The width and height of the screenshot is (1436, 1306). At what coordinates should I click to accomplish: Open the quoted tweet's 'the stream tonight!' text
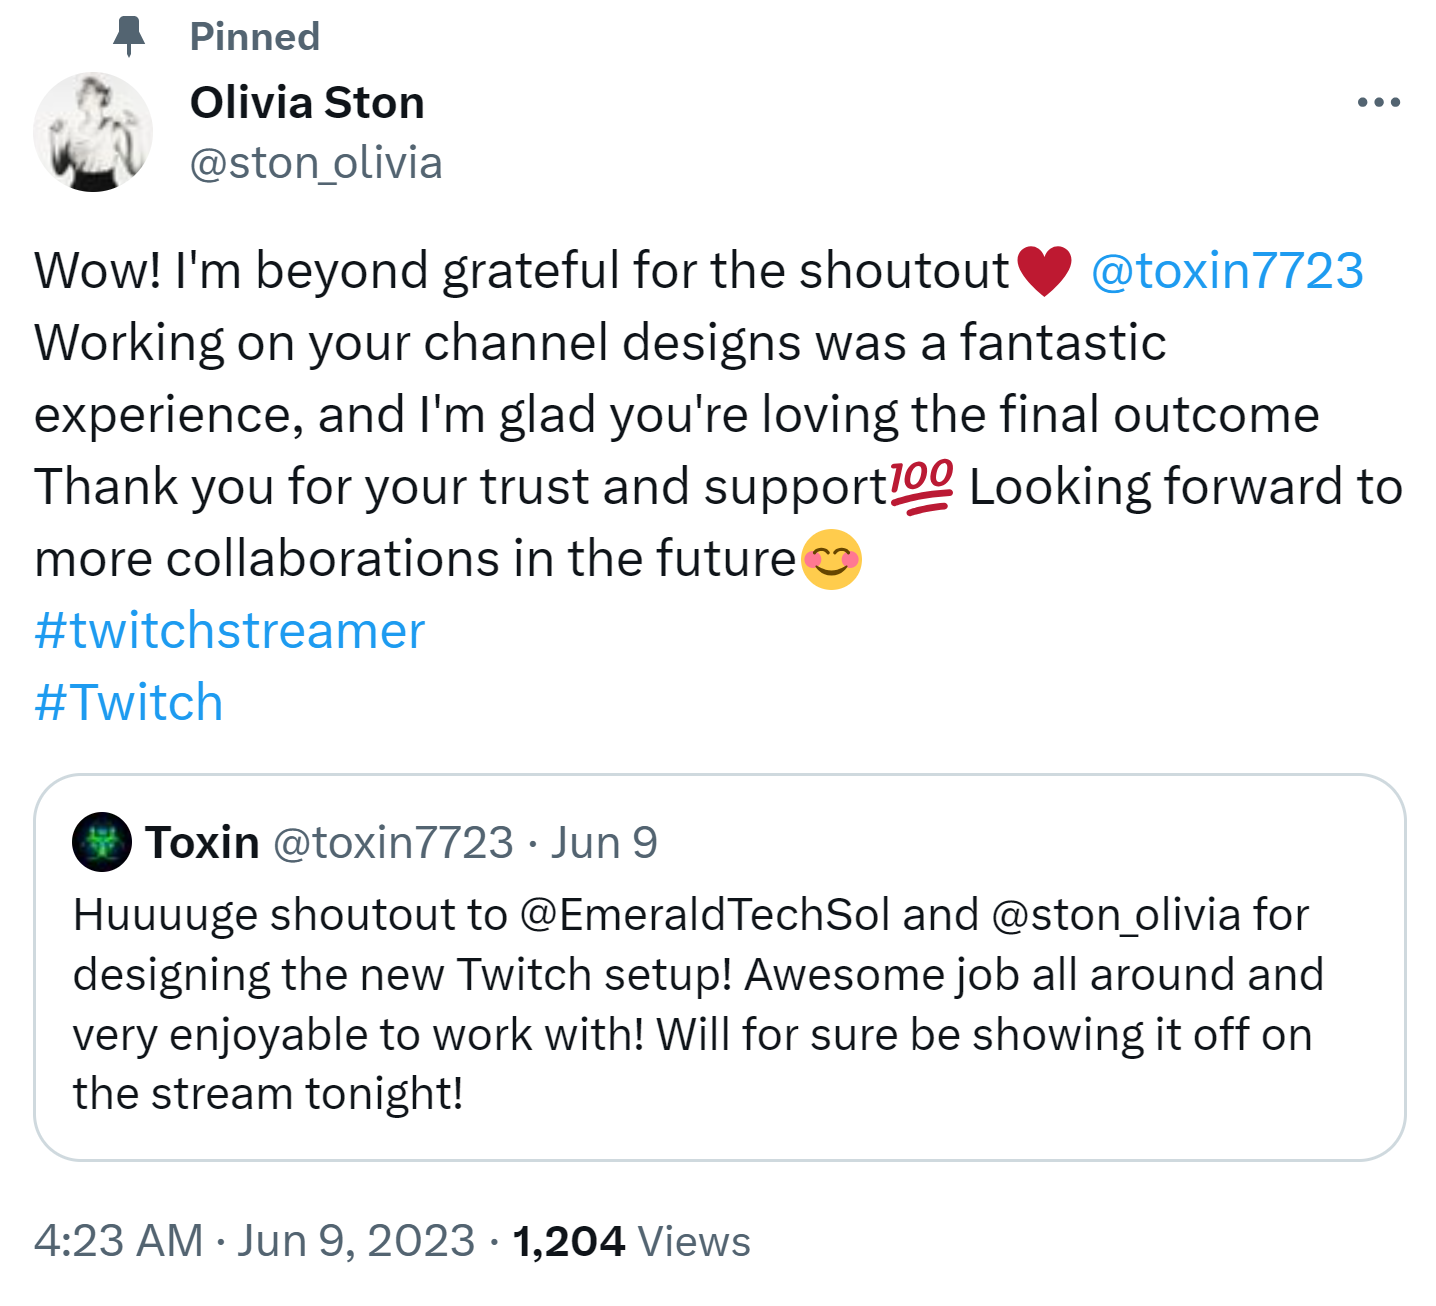(x=268, y=1093)
